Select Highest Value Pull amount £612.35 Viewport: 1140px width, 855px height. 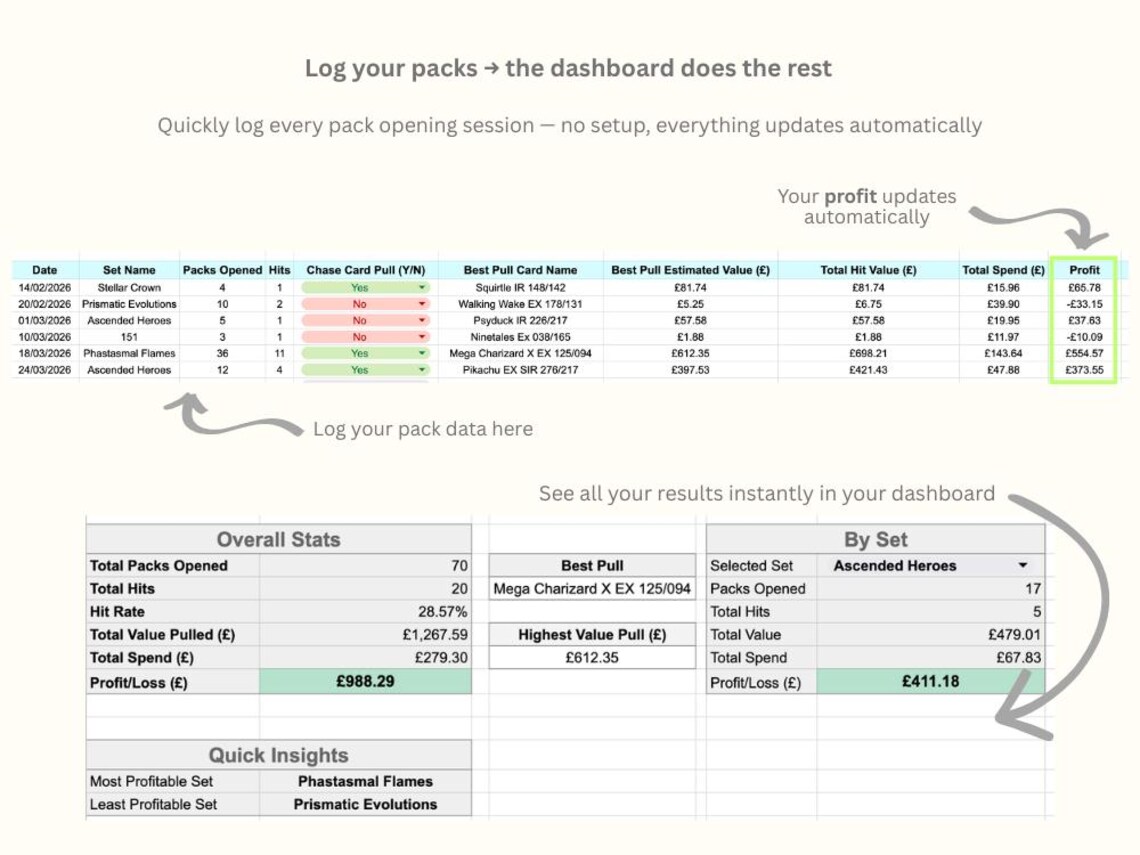point(592,657)
